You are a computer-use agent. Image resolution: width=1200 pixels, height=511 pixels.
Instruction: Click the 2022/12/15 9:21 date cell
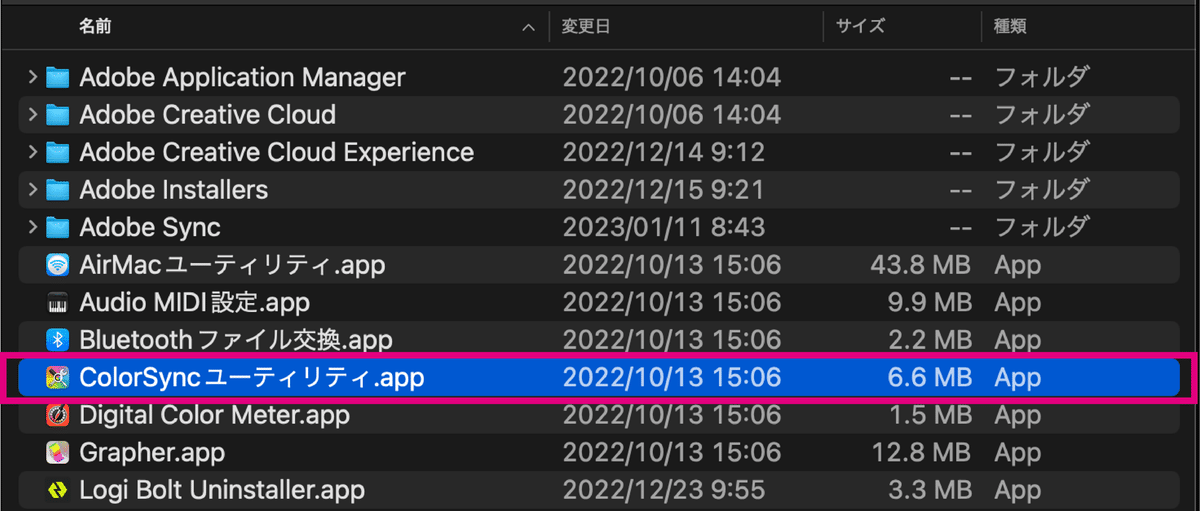(664, 190)
